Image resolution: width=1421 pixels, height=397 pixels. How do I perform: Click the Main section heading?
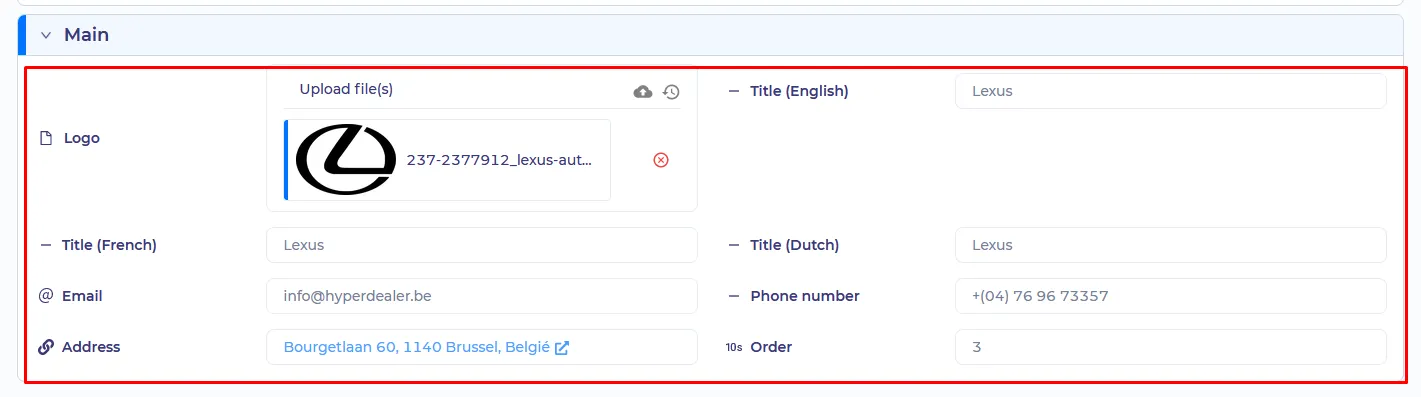click(x=87, y=35)
